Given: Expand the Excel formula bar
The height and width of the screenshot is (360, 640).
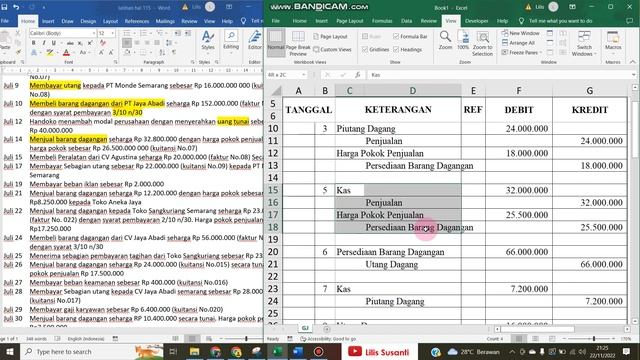Looking at the screenshot, I should [633, 75].
